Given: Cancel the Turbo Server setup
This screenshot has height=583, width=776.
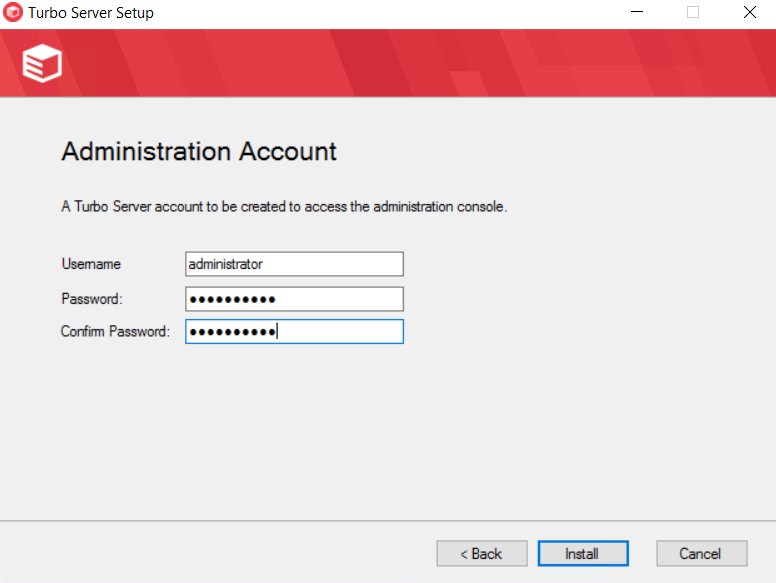Looking at the screenshot, I should (x=701, y=553).
